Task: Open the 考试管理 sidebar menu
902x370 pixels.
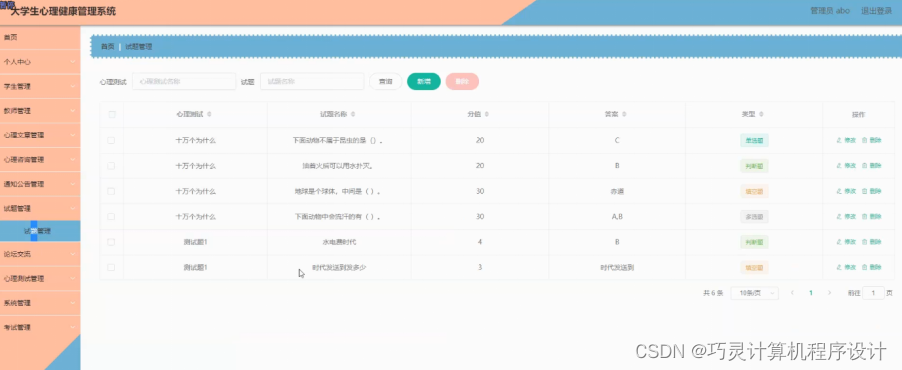Action: (40, 327)
